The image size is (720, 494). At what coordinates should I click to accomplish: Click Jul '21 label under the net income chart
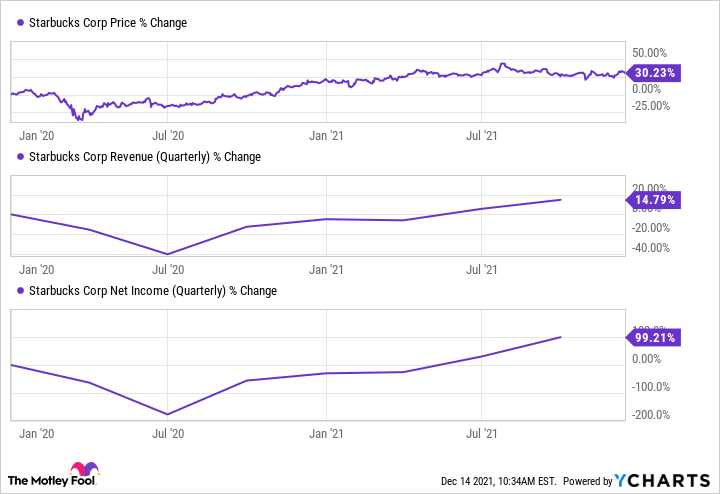[482, 433]
